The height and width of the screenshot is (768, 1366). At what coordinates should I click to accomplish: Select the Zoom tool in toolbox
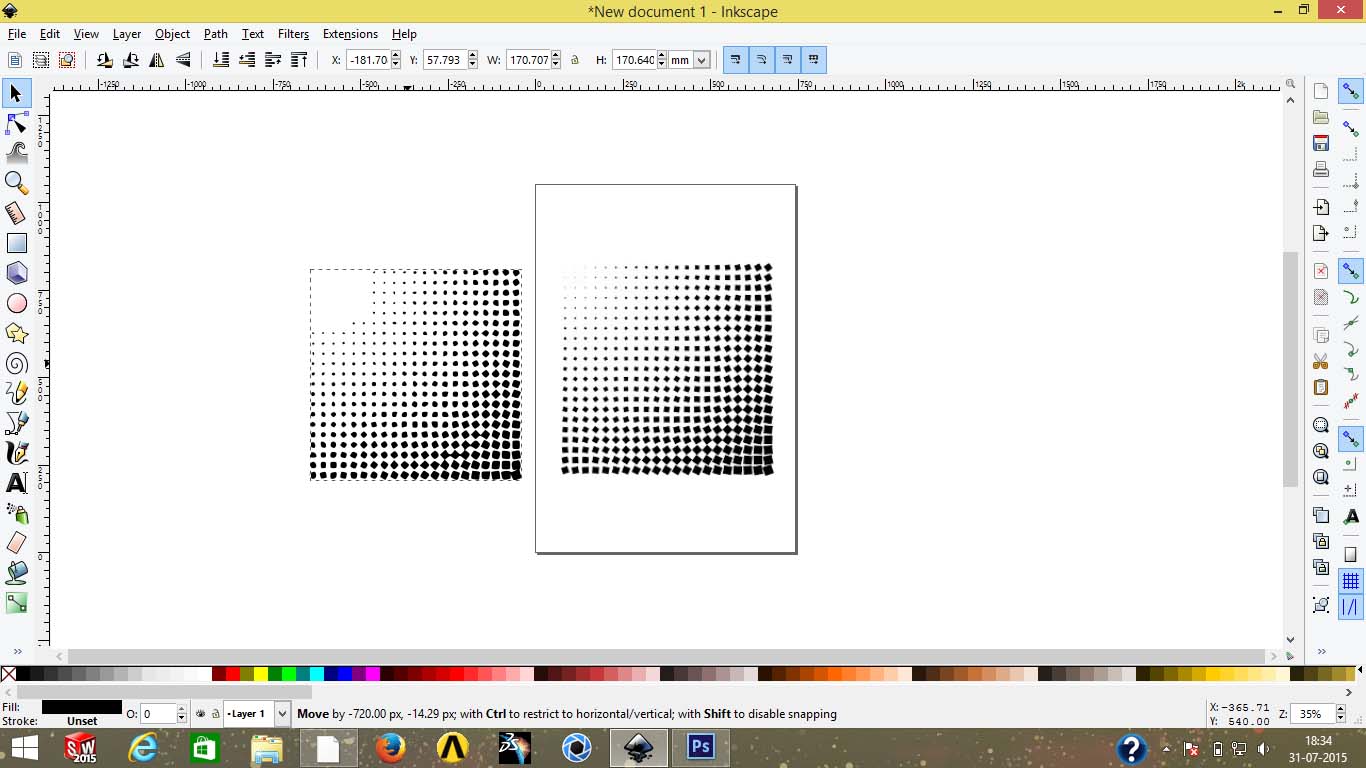16,183
